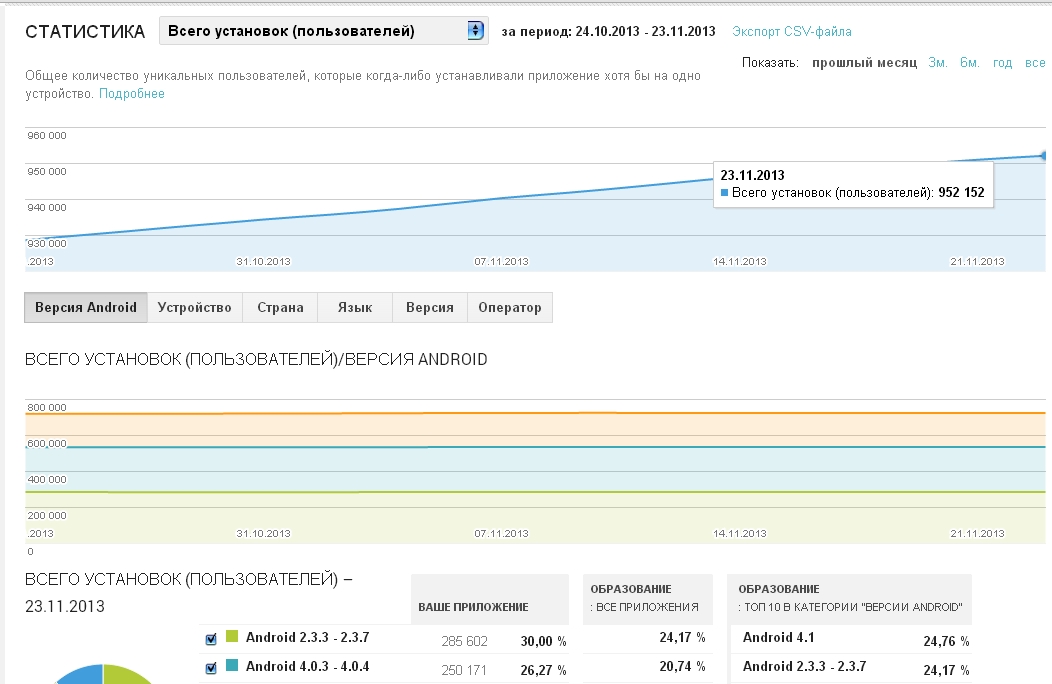The height and width of the screenshot is (684, 1052).
Task: Click the 30,00 % value
Action: 543,641
